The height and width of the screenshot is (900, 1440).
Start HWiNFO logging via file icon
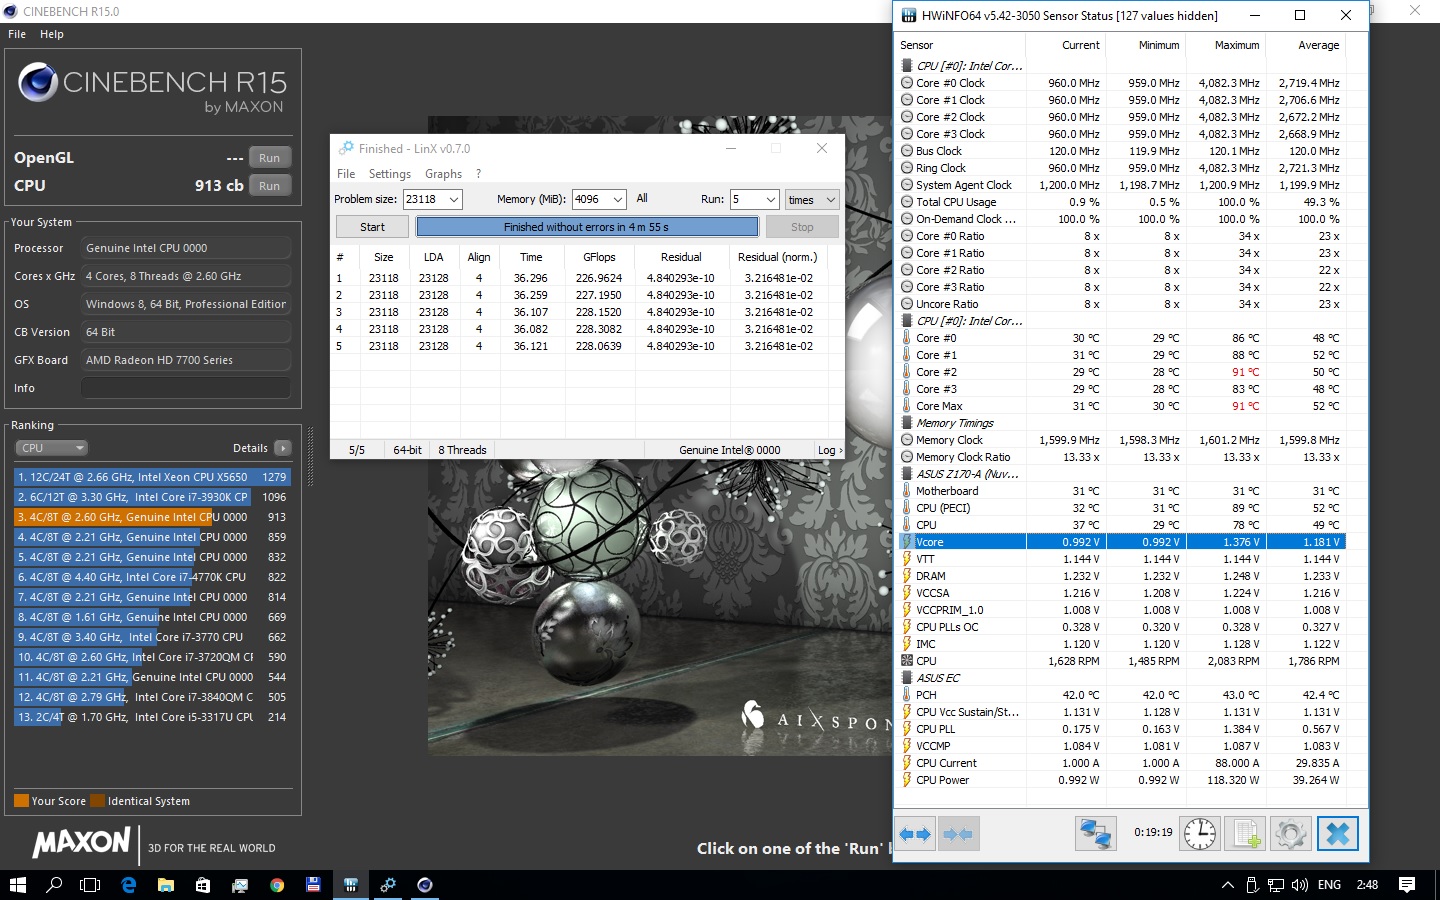click(1246, 834)
